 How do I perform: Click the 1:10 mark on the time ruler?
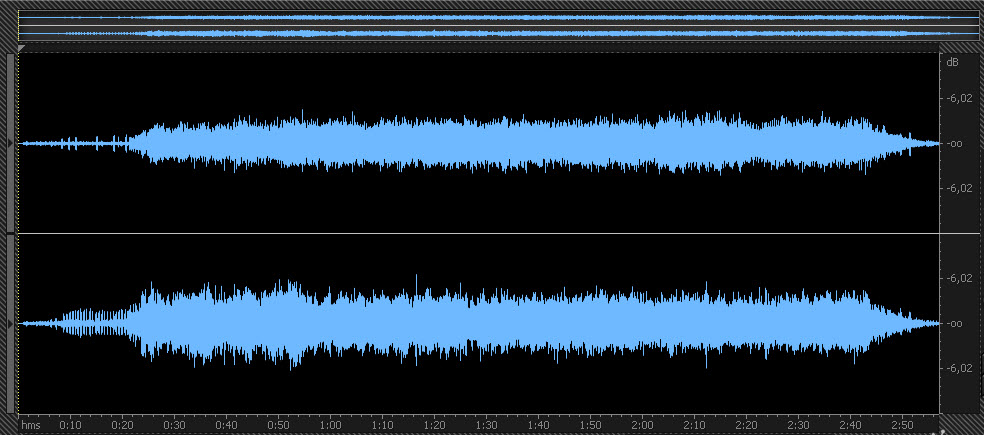(x=383, y=425)
